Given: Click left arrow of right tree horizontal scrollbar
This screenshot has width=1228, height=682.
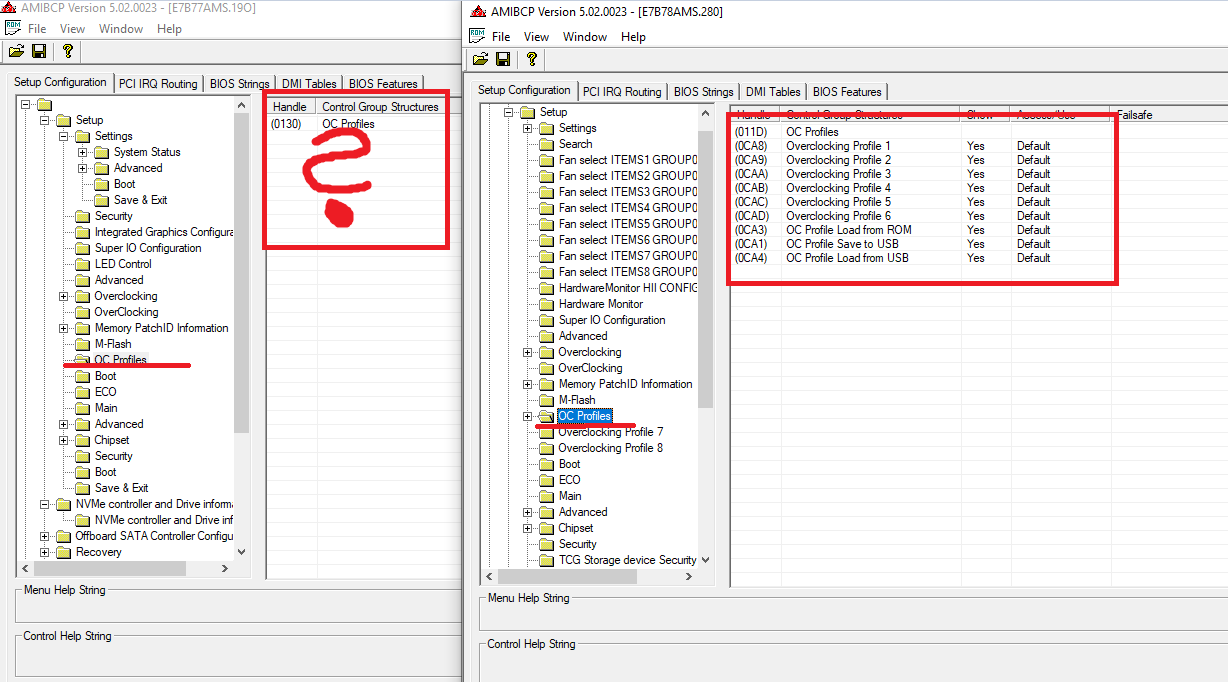Looking at the screenshot, I should (490, 577).
